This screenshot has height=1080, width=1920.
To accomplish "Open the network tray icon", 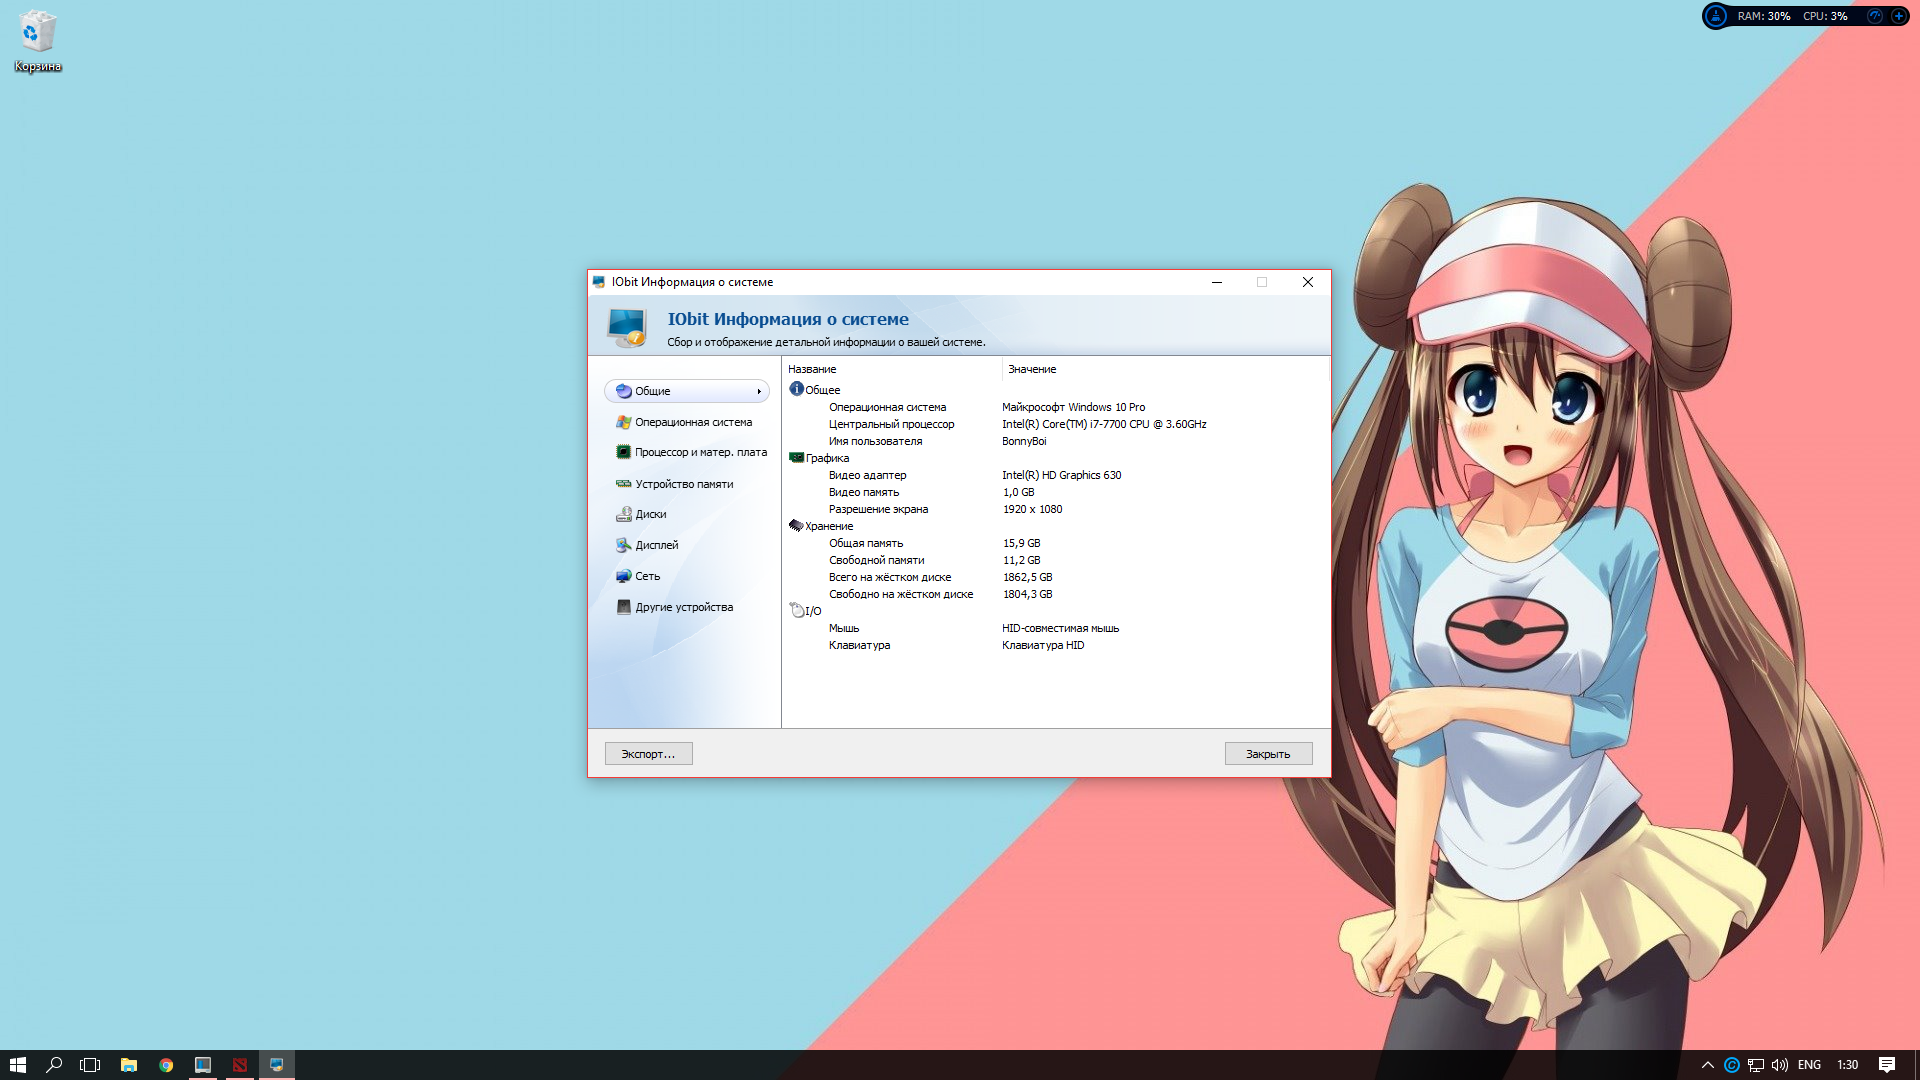I will [1756, 1065].
